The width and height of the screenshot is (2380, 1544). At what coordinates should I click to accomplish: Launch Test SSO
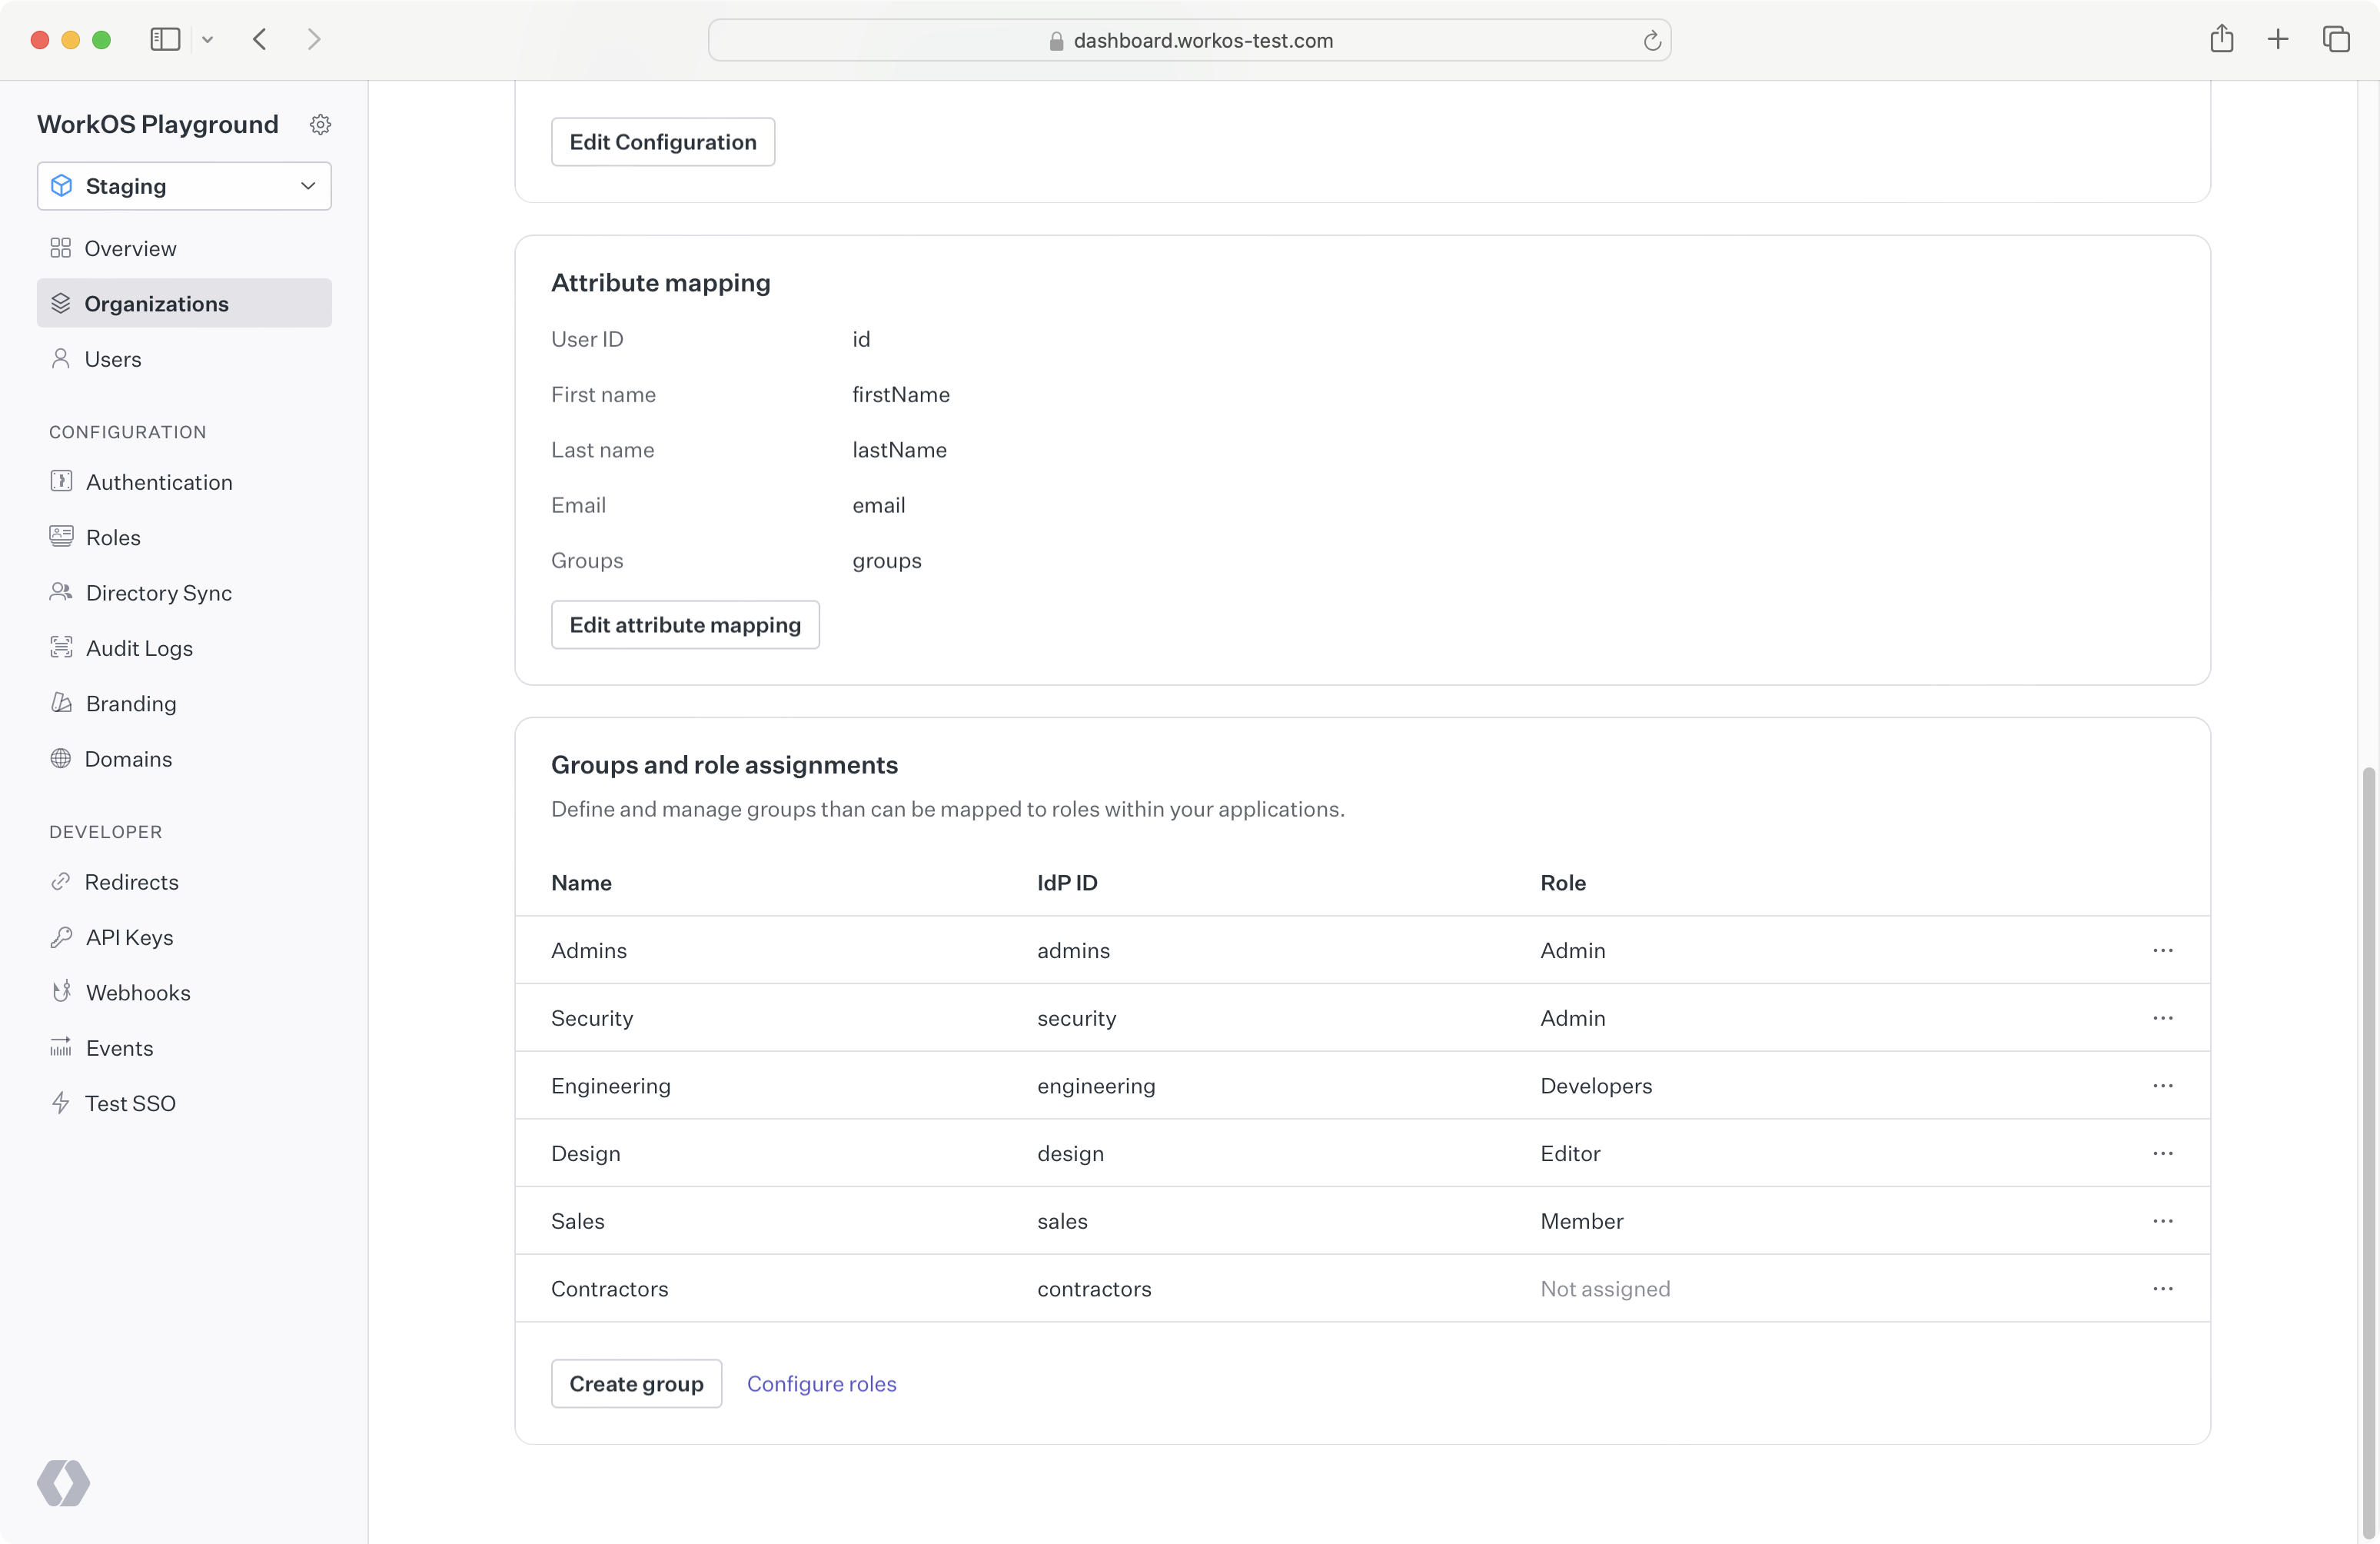tap(130, 1102)
